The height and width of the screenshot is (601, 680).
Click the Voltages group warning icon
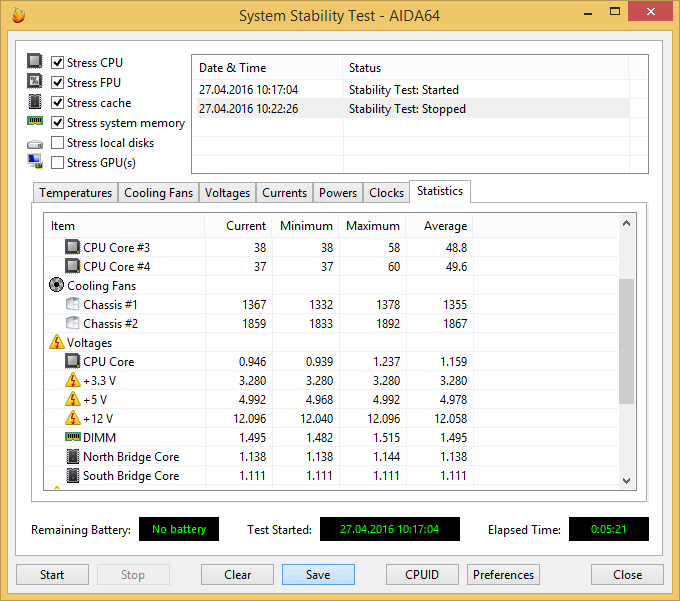pos(56,342)
